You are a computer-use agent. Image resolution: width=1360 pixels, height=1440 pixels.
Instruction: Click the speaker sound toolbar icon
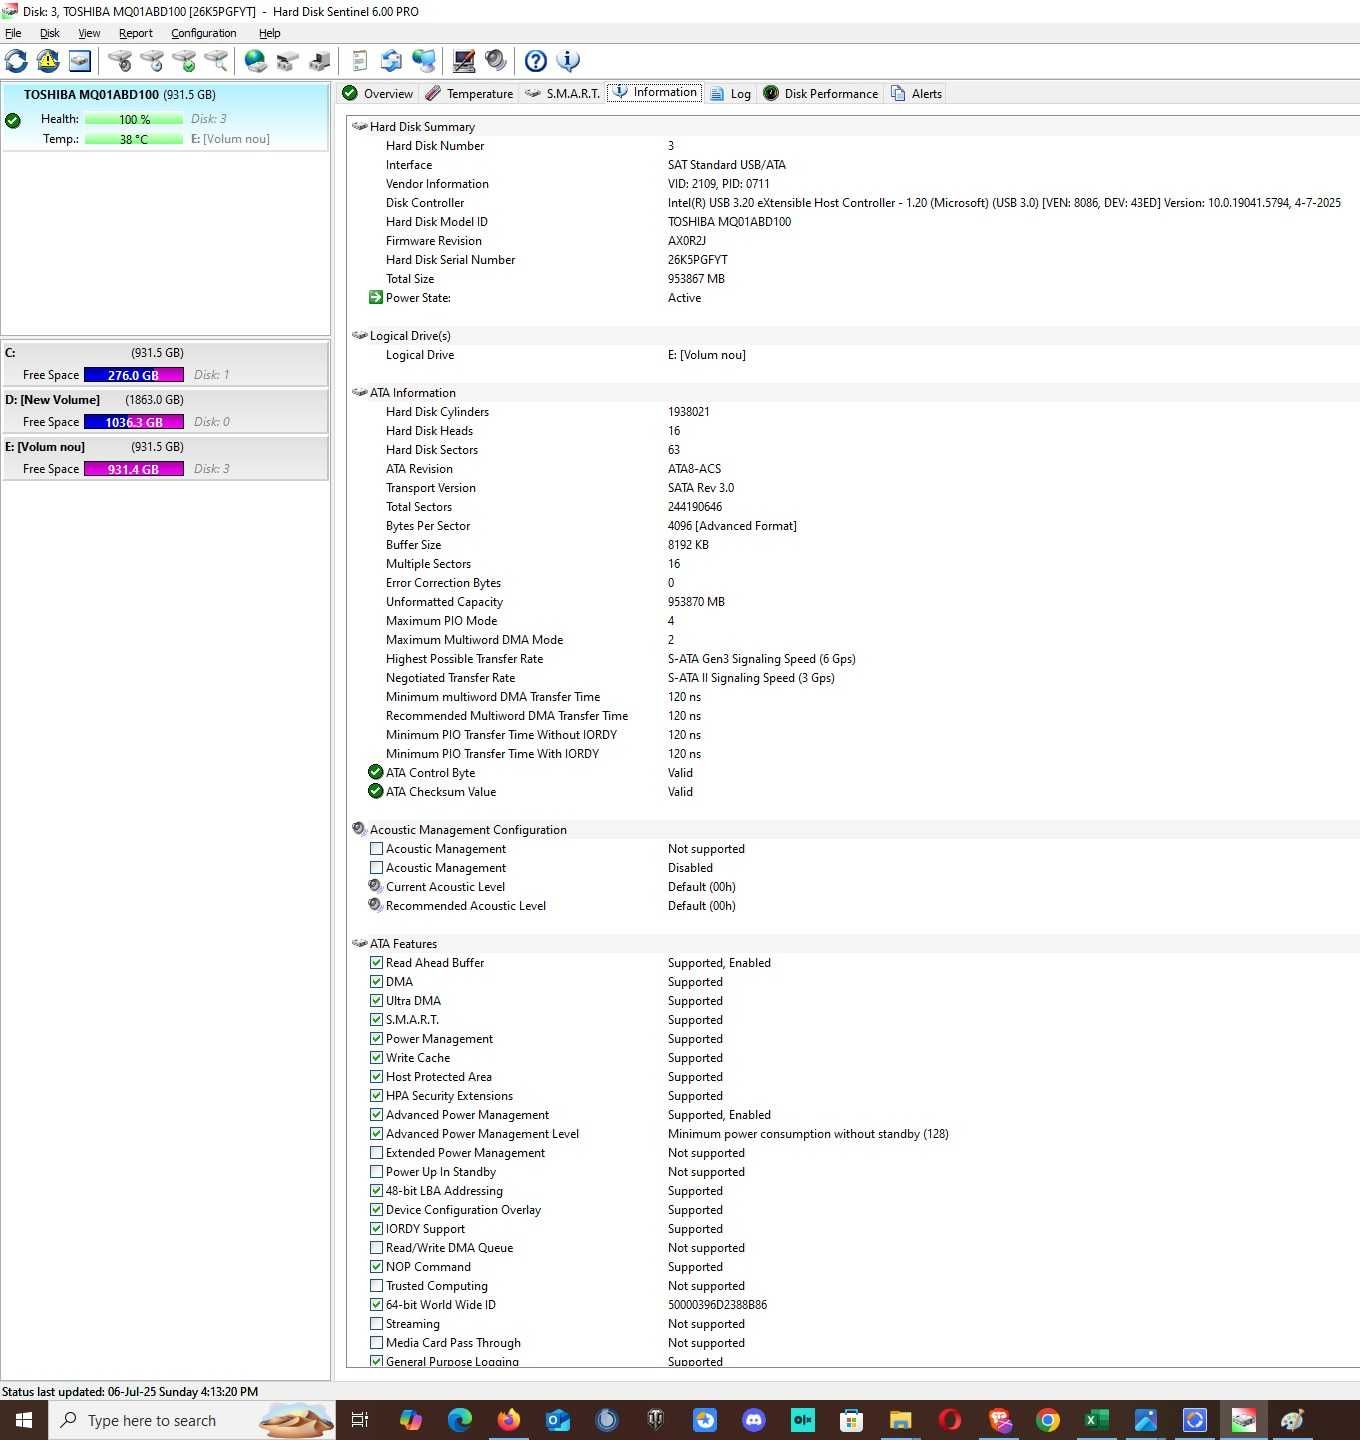pos(496,61)
